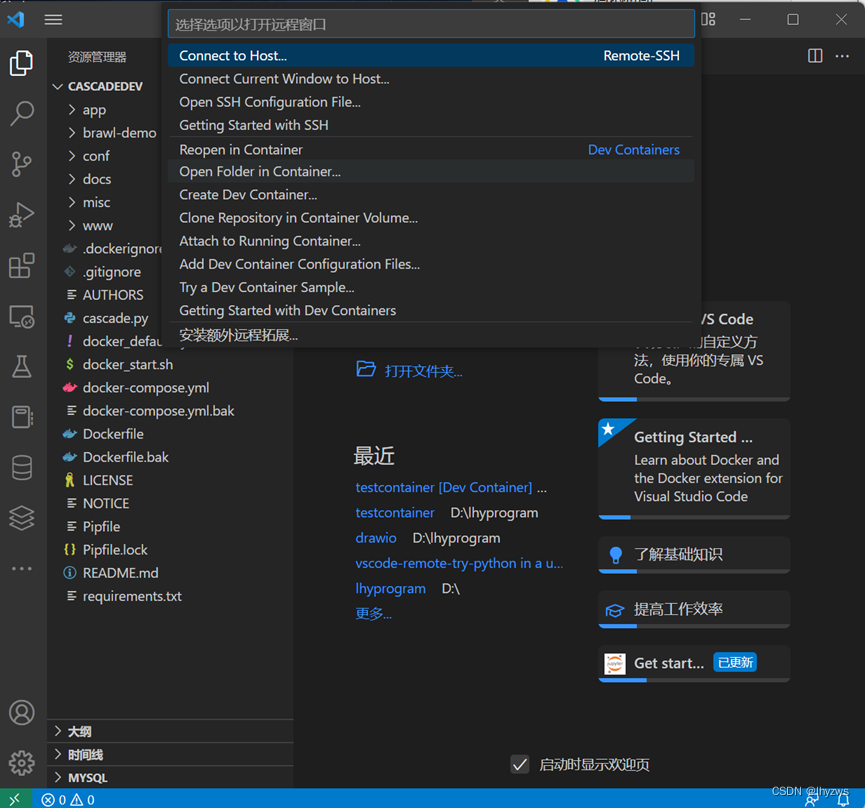Click the remote window indicator in status bar
The width and height of the screenshot is (865, 808).
pyautogui.click(x=15, y=799)
